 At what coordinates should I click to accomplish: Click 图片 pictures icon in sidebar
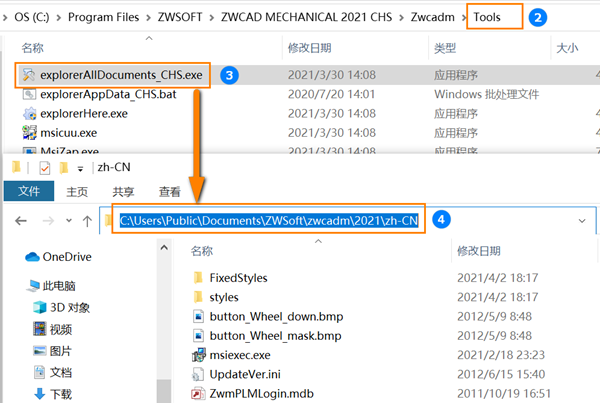click(x=40, y=351)
